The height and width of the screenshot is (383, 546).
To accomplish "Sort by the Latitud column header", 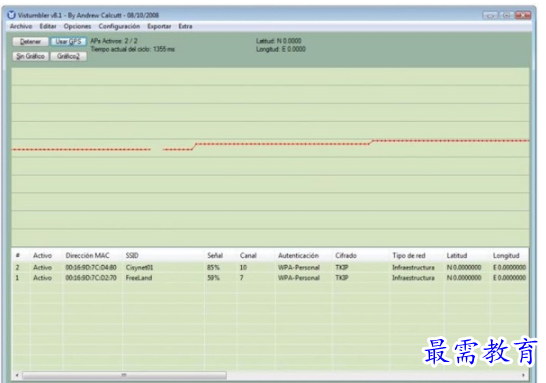I will coord(457,256).
